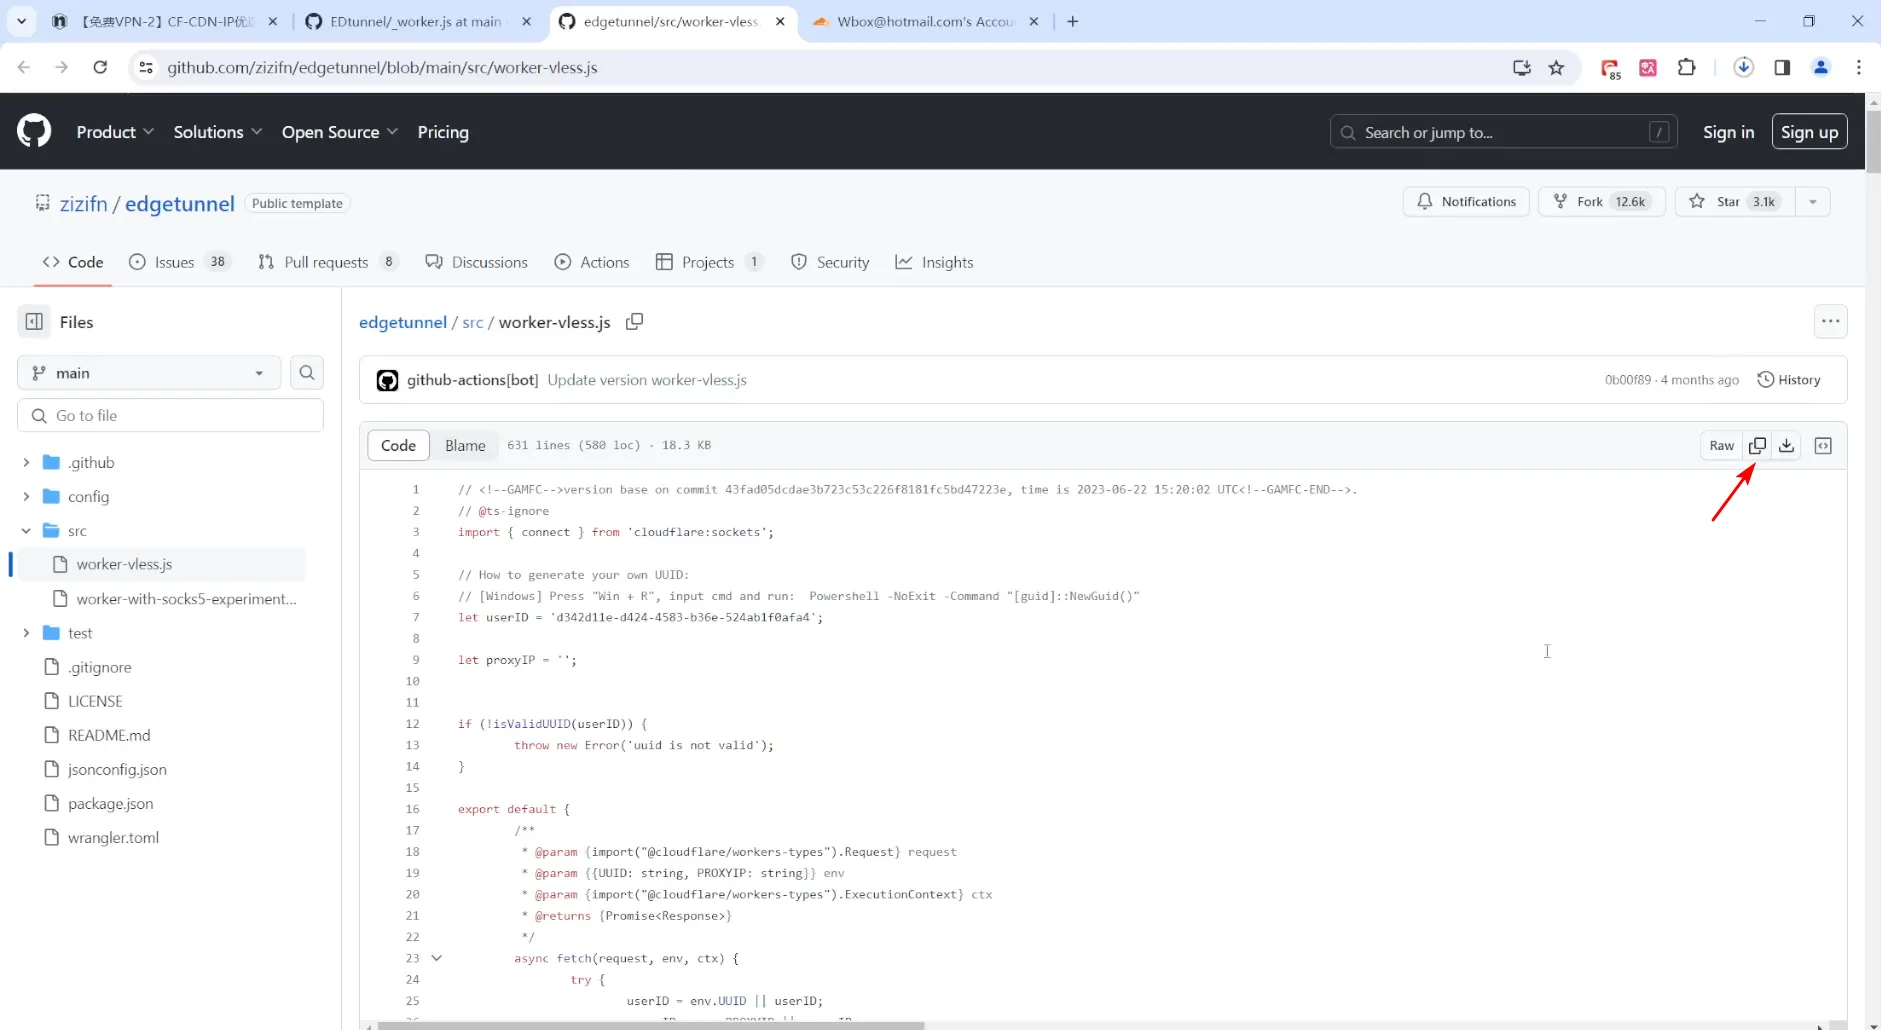This screenshot has height=1030, width=1881.
Task: Toggle the browser side panel
Action: [1782, 68]
